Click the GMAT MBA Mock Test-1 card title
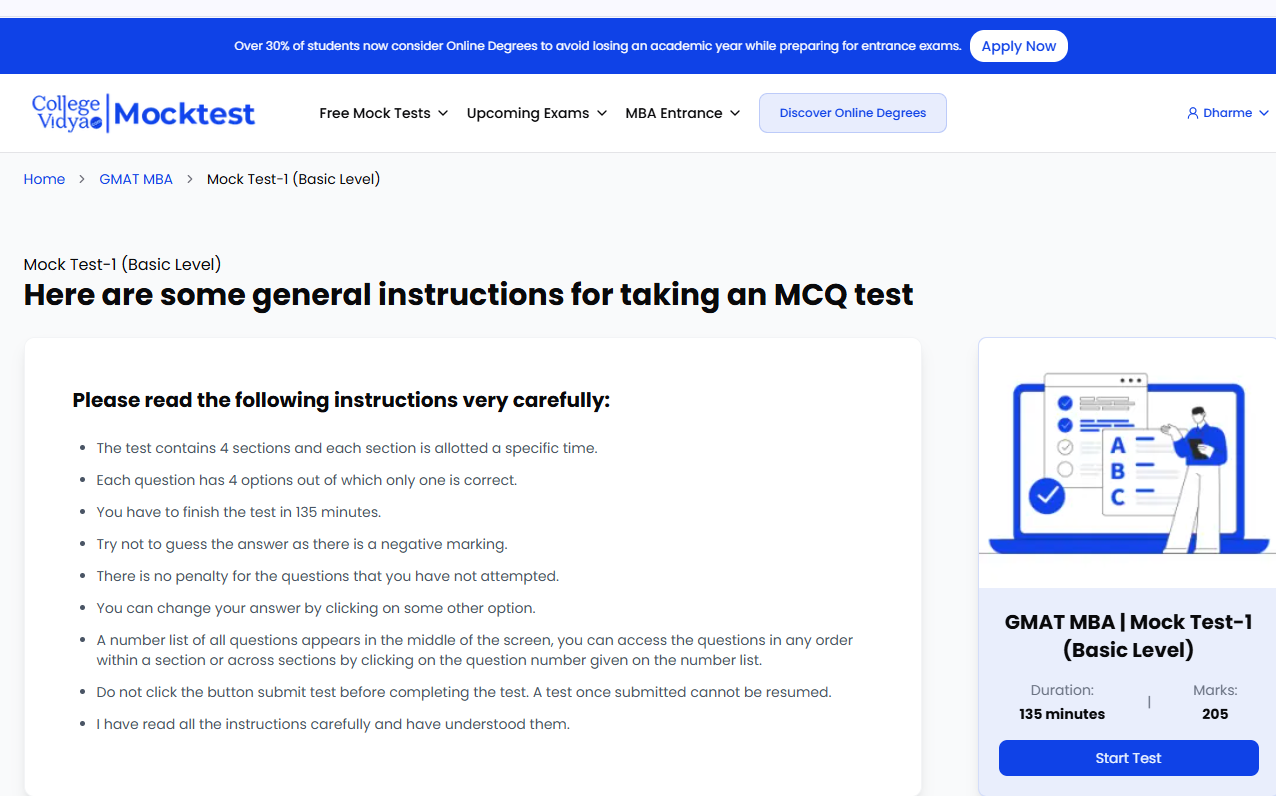 coord(1128,636)
